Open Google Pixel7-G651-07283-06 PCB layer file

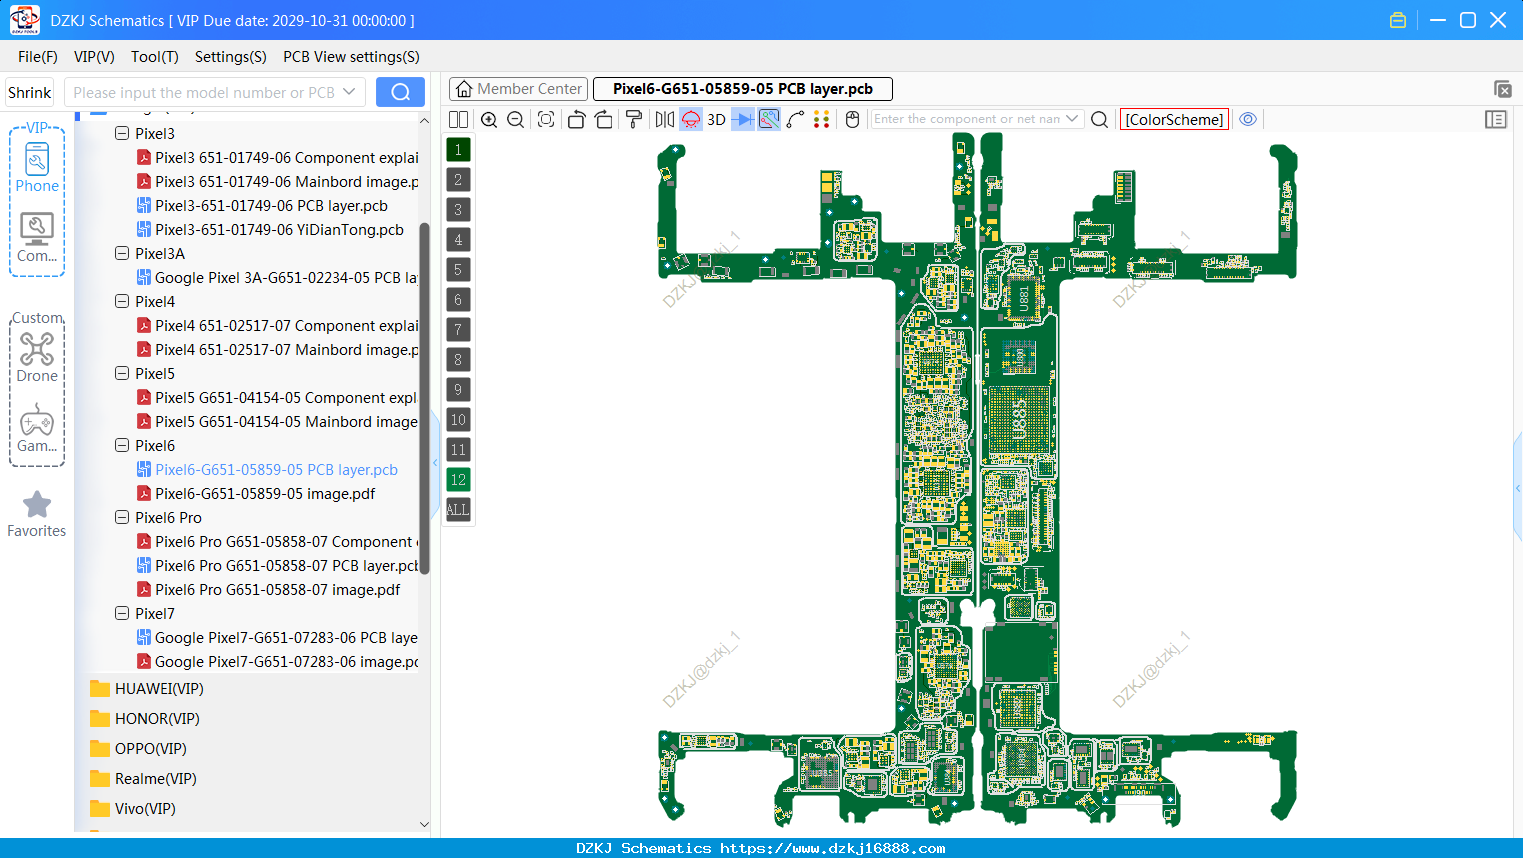[x=277, y=637]
